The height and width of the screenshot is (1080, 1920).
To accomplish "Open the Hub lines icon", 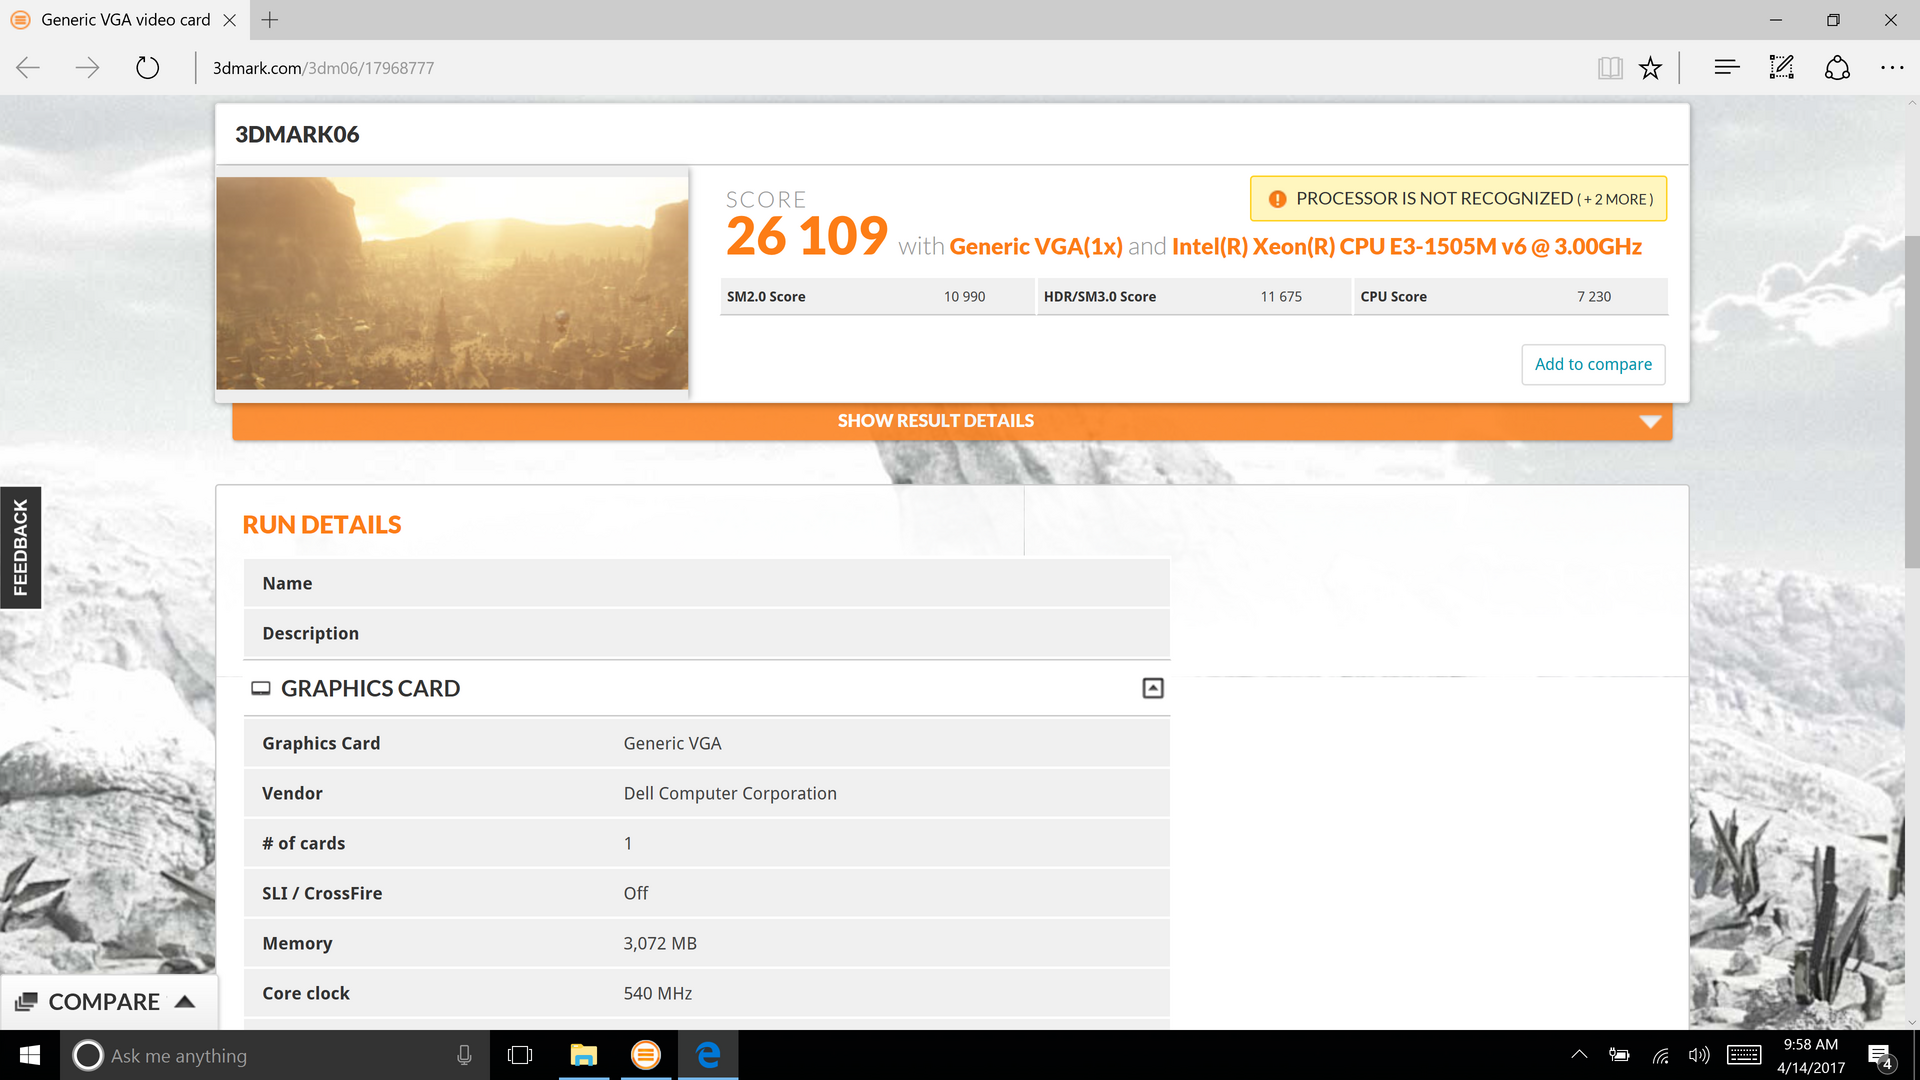I will point(1726,68).
